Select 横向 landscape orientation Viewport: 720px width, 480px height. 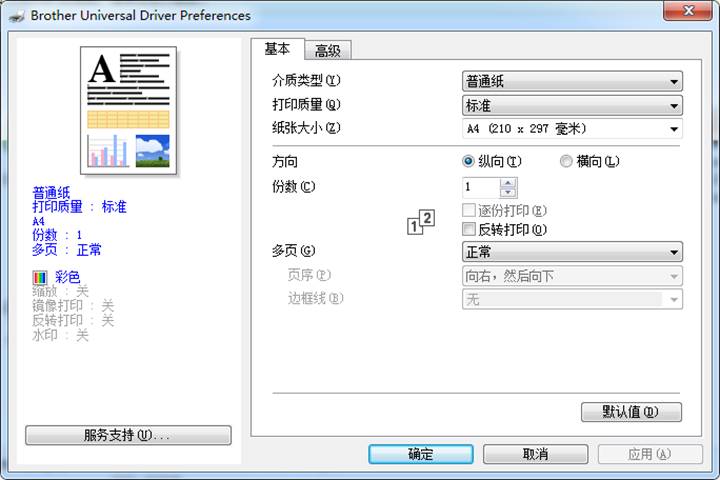pyautogui.click(x=566, y=161)
